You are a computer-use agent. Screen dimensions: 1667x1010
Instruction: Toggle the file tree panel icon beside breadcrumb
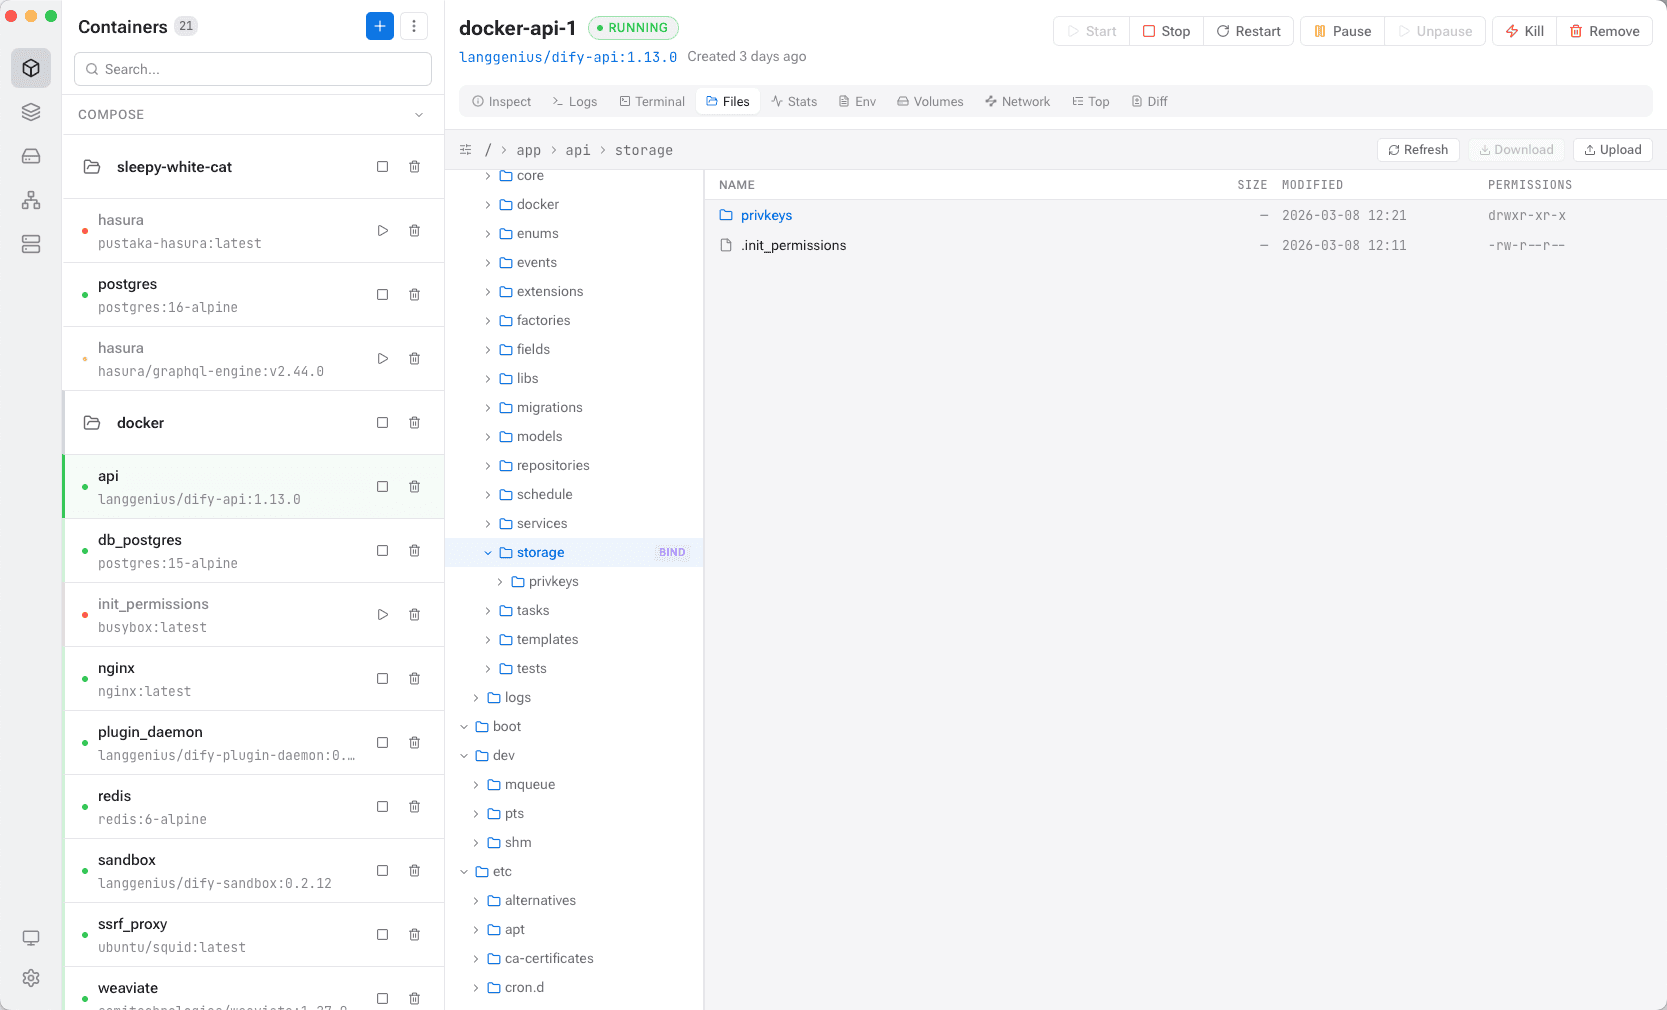coord(465,150)
